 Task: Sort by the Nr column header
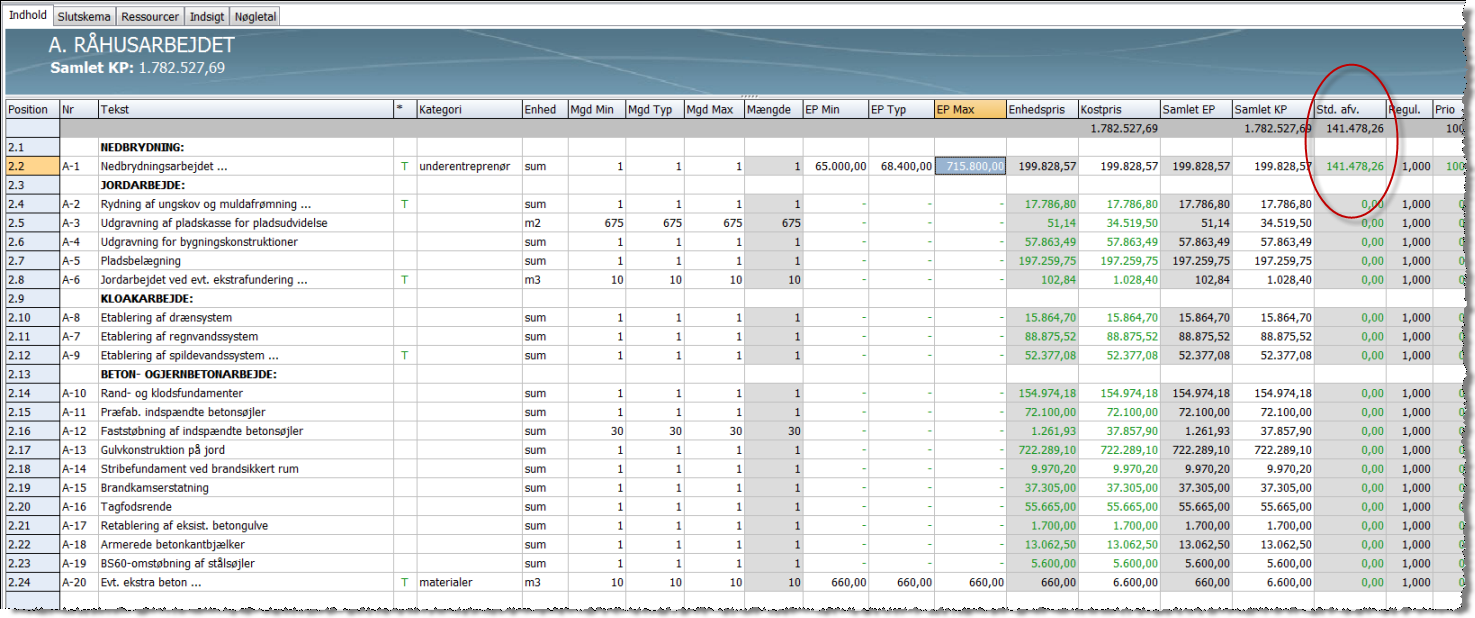(78, 109)
